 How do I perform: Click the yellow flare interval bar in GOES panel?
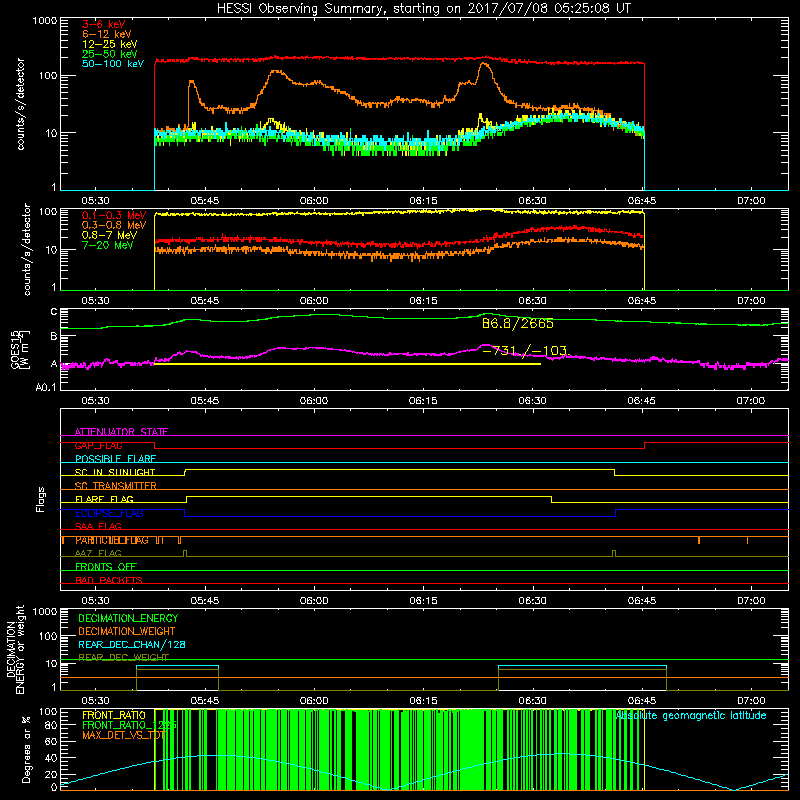coord(347,364)
